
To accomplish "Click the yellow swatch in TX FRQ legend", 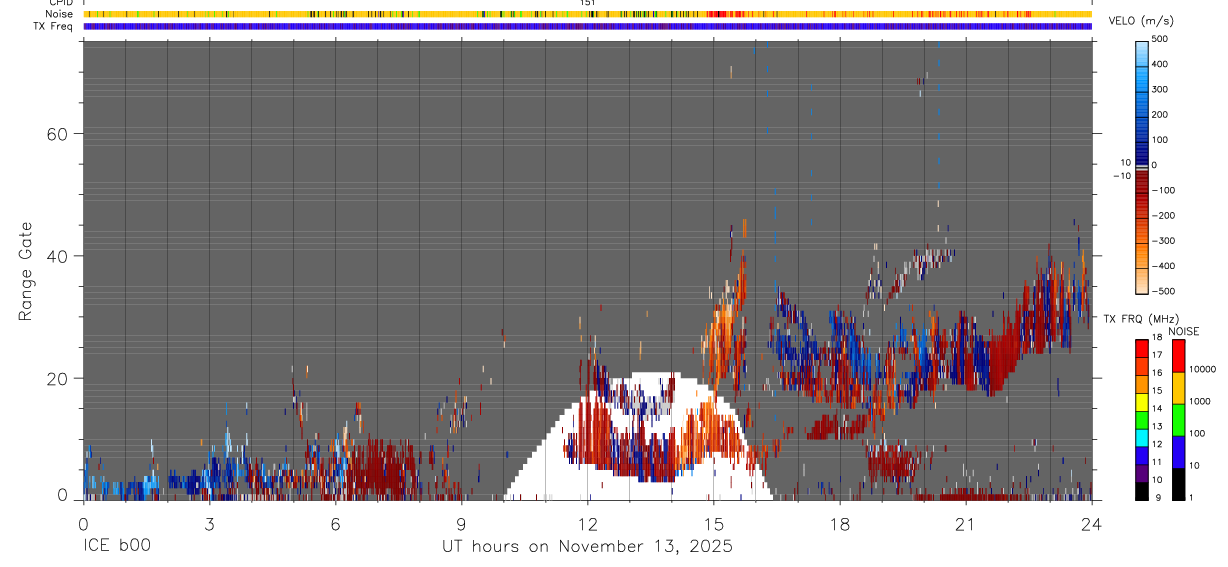I will 1141,401.
